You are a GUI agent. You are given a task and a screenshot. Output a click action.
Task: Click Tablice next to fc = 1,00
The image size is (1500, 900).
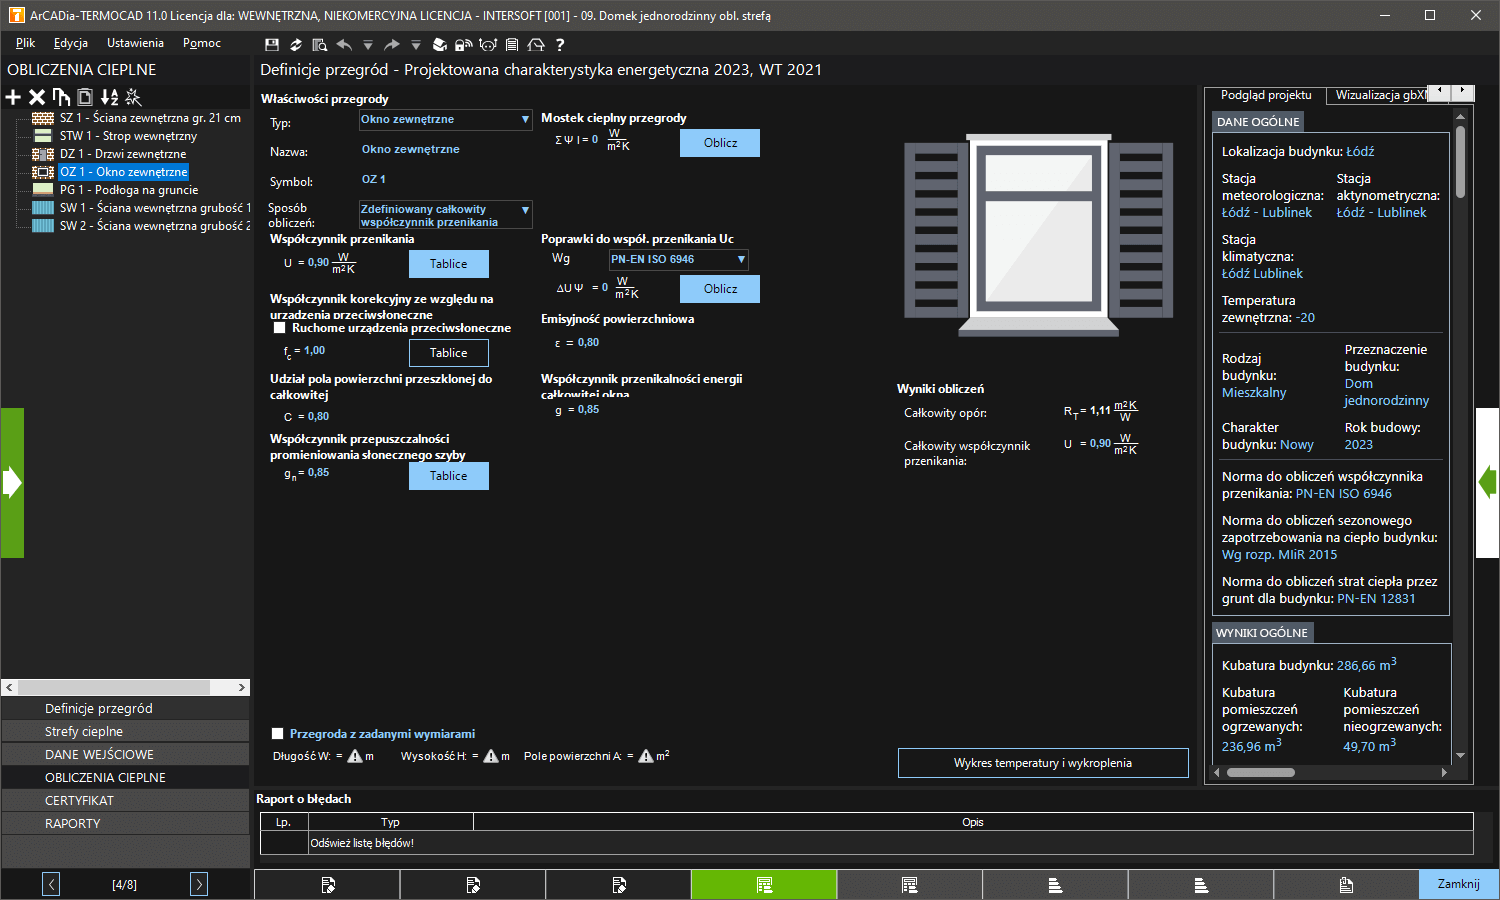[x=449, y=353]
